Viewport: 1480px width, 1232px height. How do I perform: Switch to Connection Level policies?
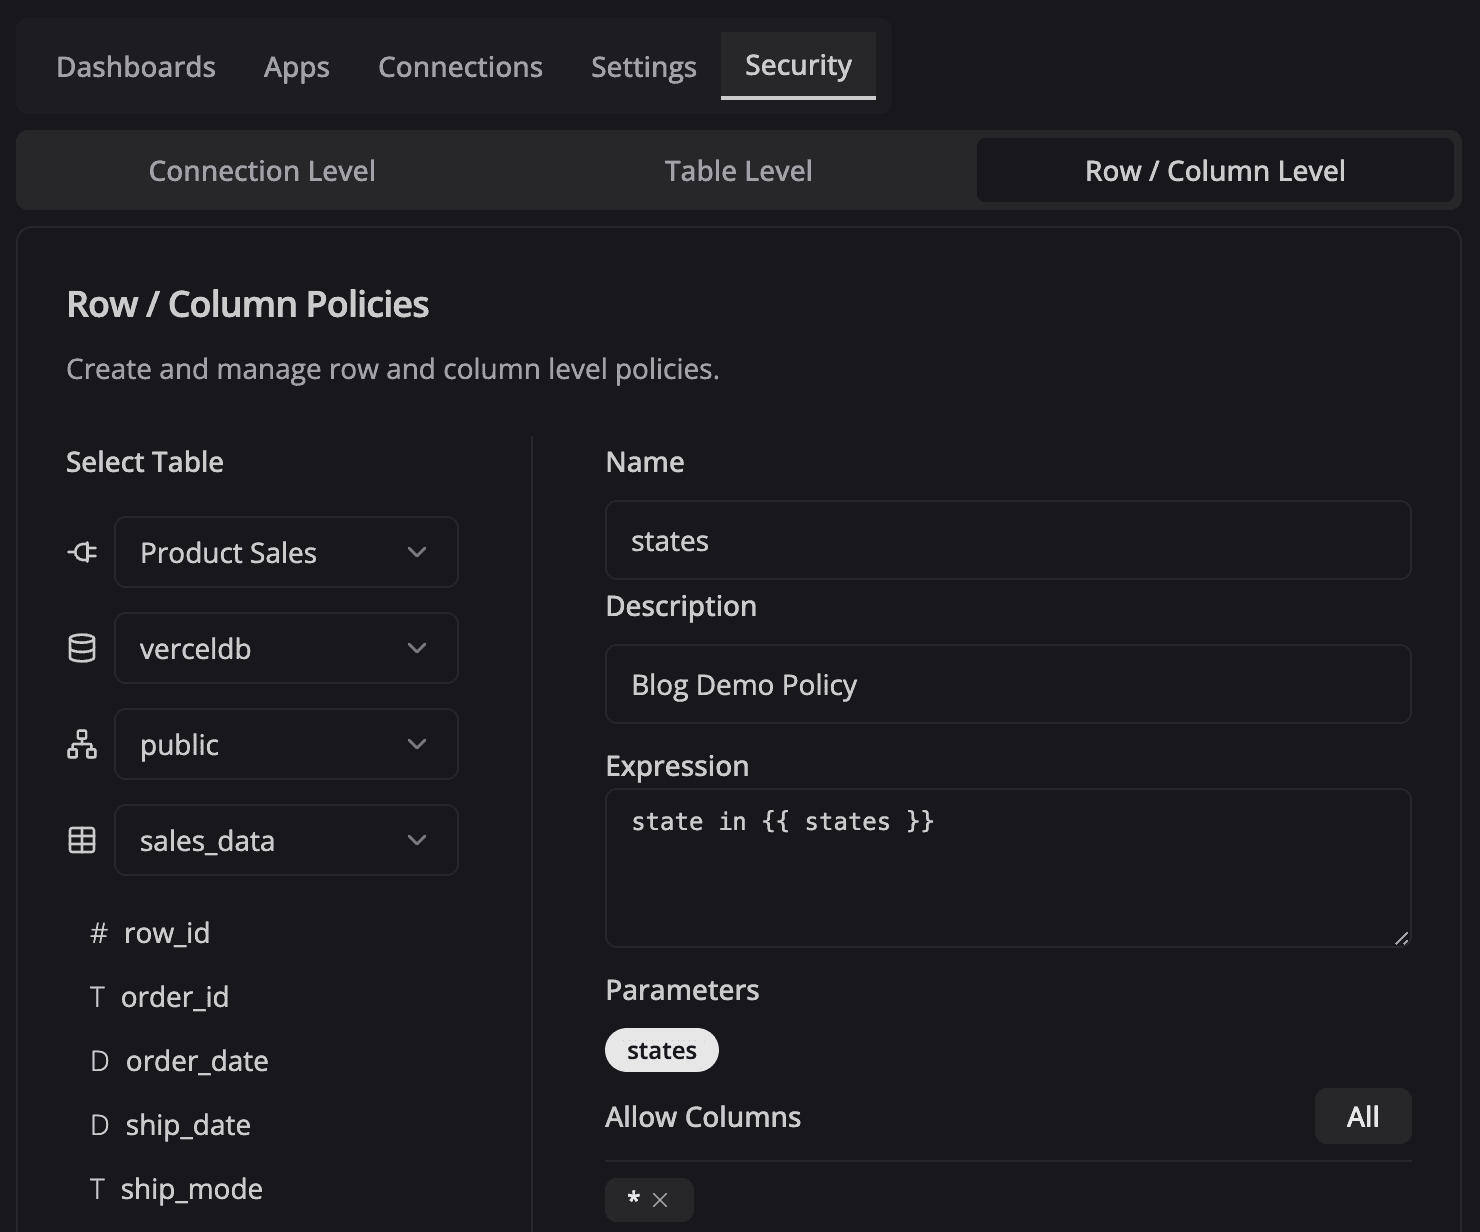(262, 171)
